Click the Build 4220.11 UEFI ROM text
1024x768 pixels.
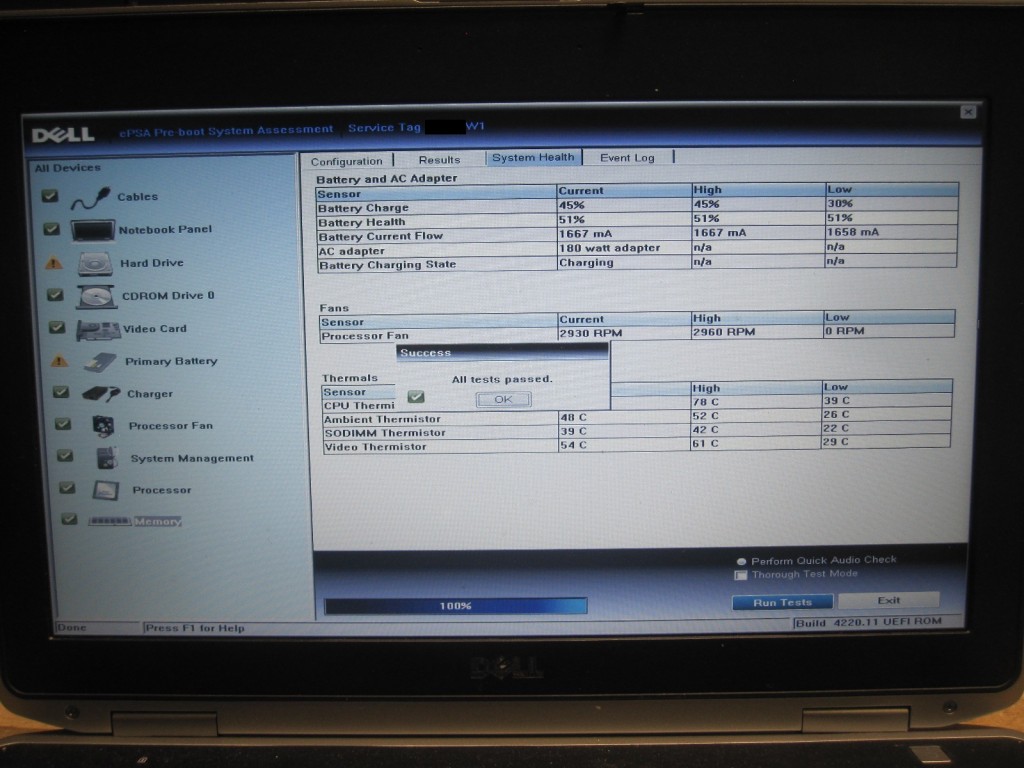click(x=869, y=622)
